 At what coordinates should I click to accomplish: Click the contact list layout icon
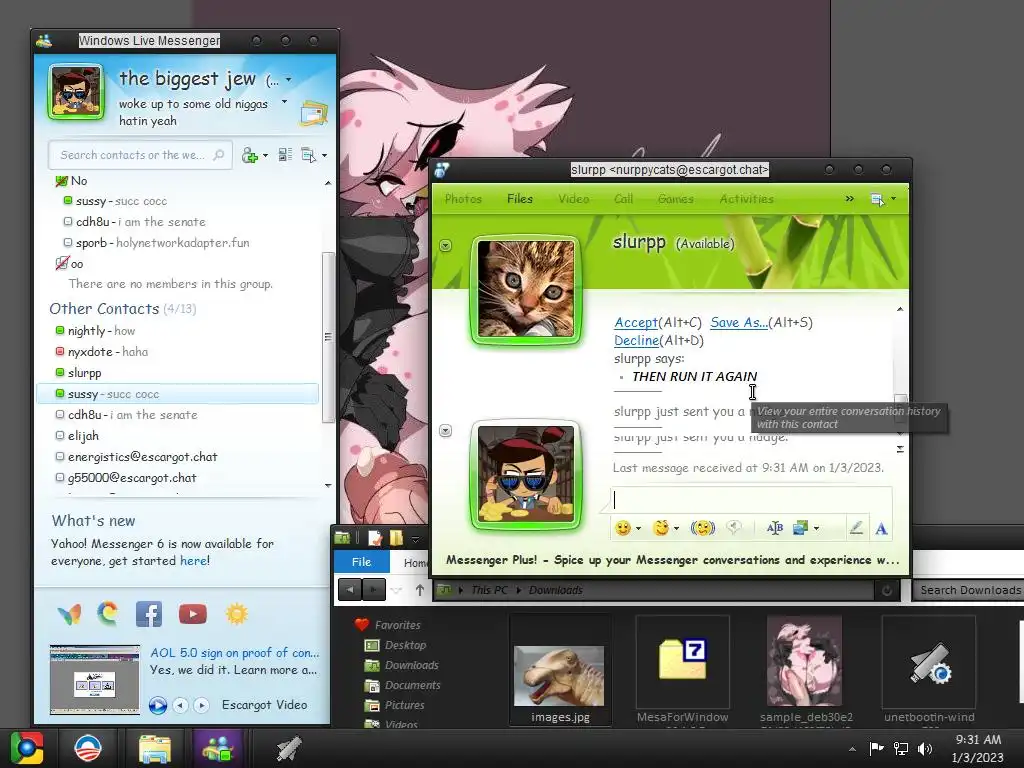285,155
